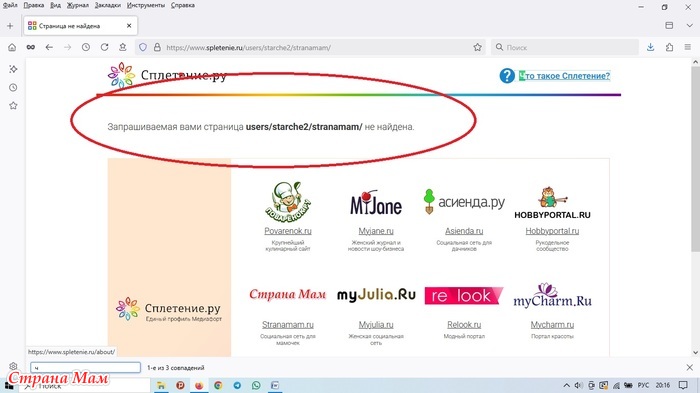
Task: Open File Explorer from the taskbar
Action: (x=161, y=385)
